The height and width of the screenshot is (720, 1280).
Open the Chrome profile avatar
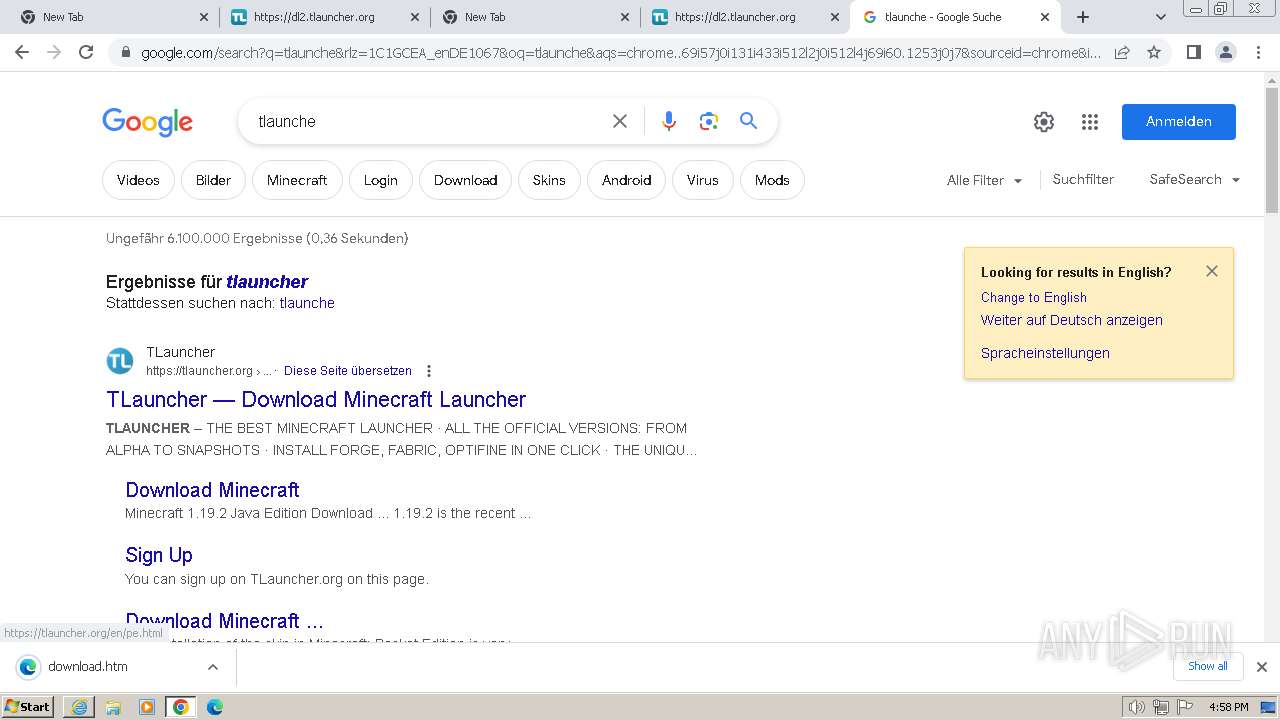tap(1225, 52)
